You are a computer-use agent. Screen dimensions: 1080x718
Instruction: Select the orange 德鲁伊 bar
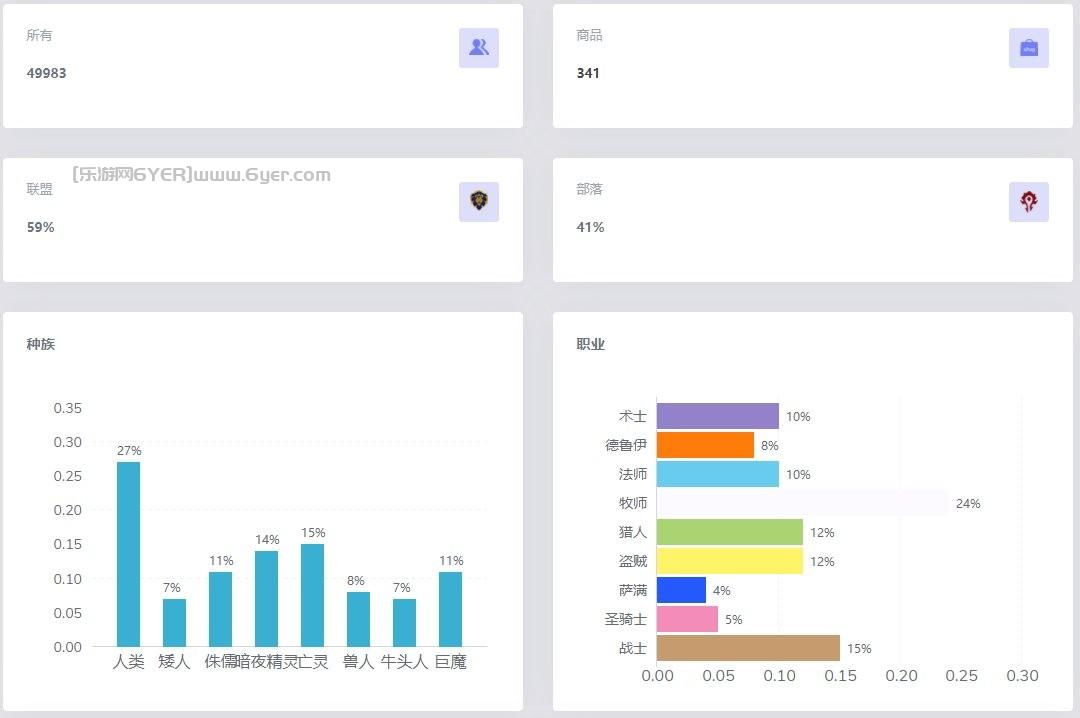pos(705,445)
